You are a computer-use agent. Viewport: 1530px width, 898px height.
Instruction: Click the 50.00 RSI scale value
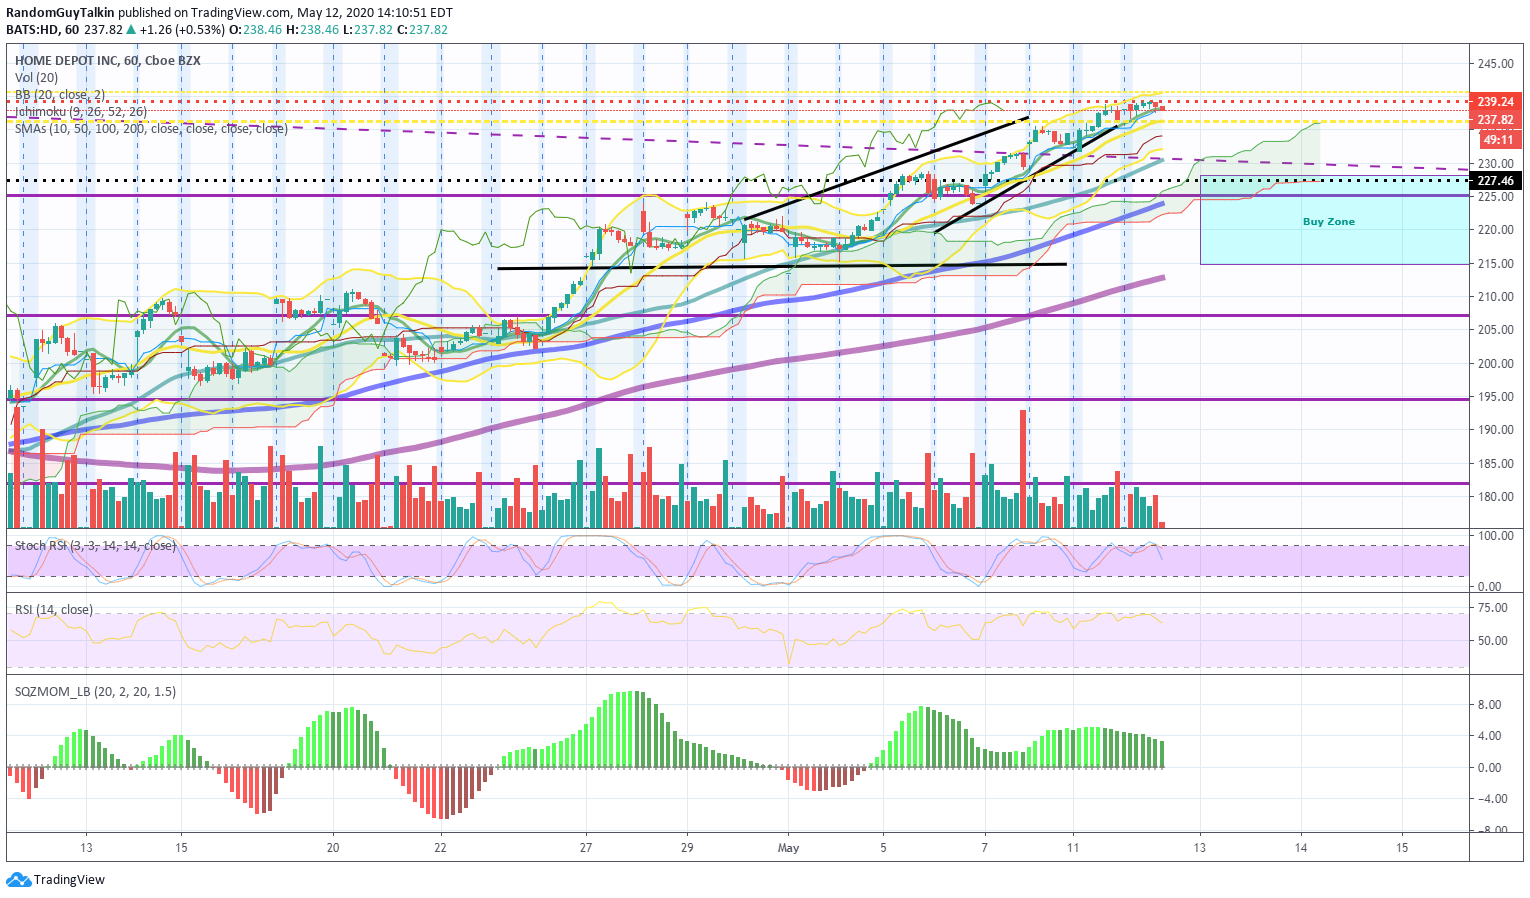pos(1495,641)
